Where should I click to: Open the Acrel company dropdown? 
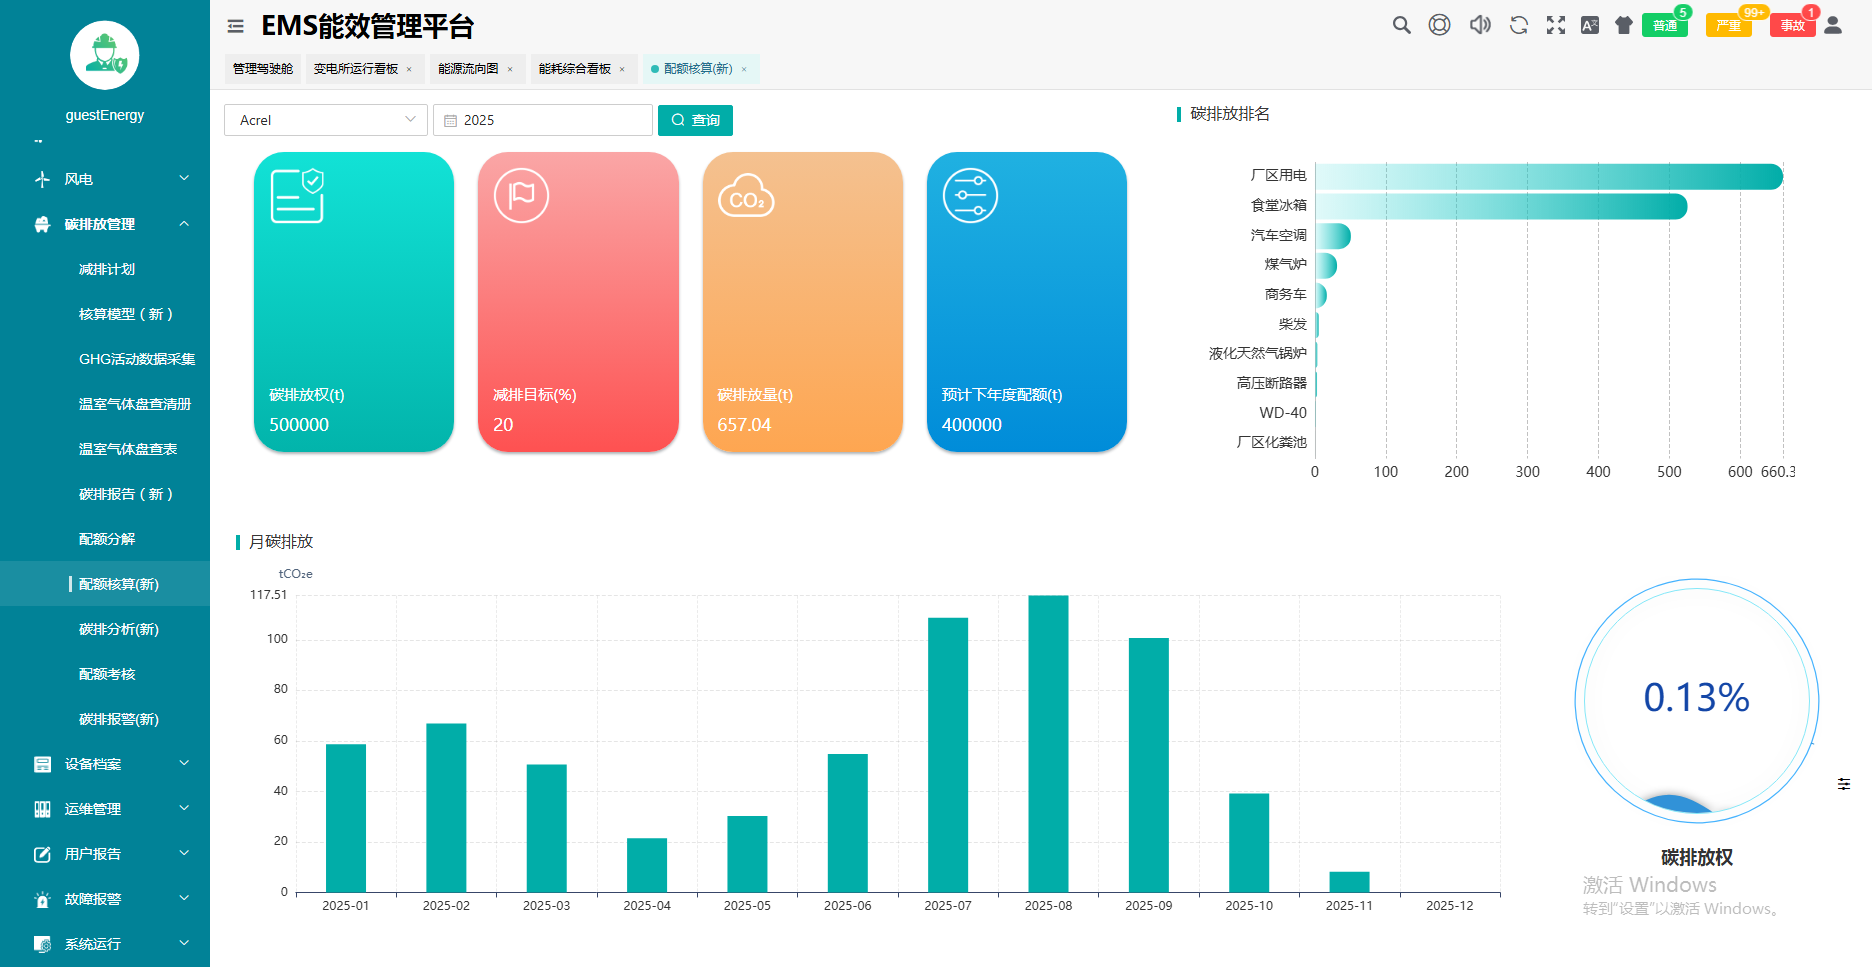point(326,120)
